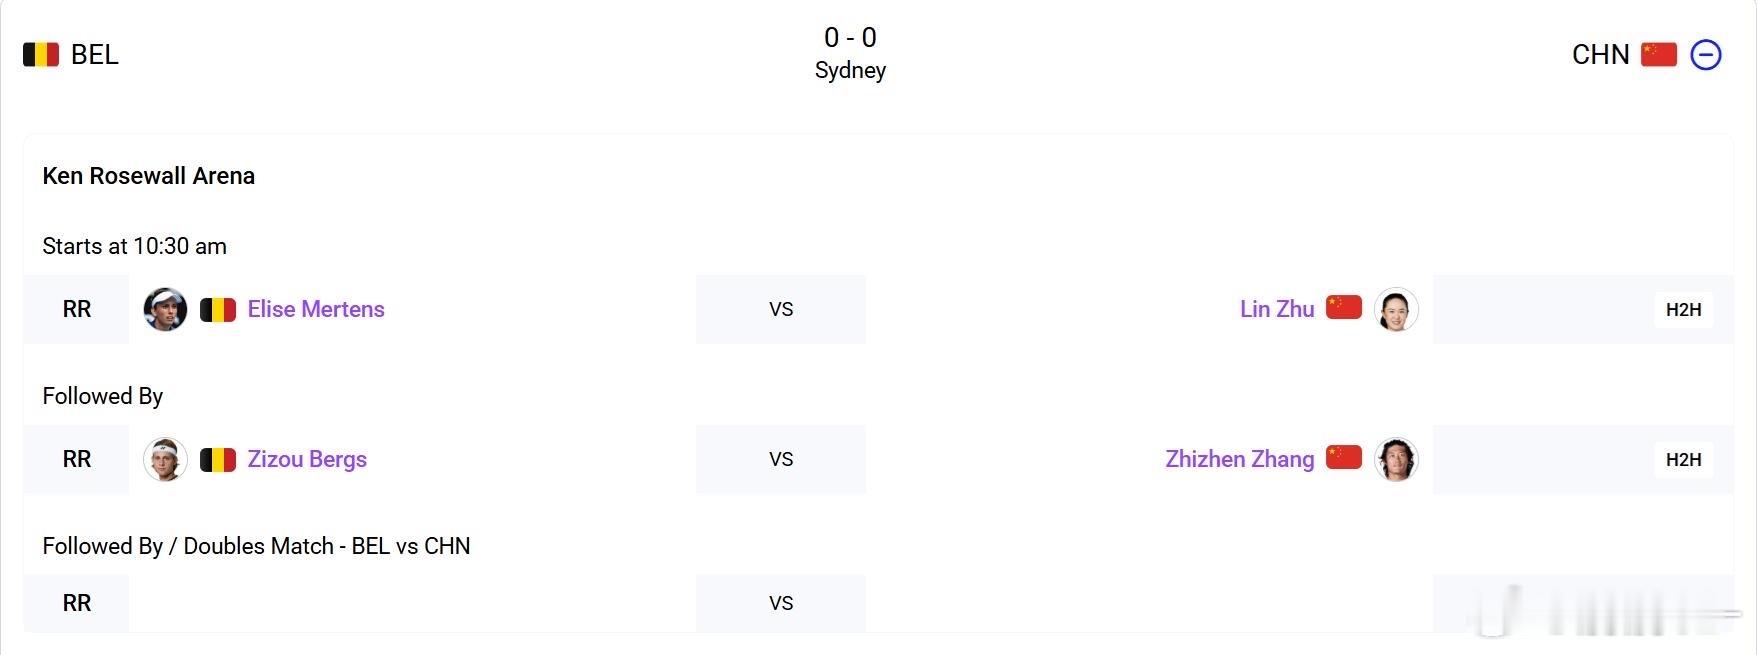Viewport: 1757px width, 655px height.
Task: View H2H for Mertens vs Zhu
Action: (x=1683, y=309)
